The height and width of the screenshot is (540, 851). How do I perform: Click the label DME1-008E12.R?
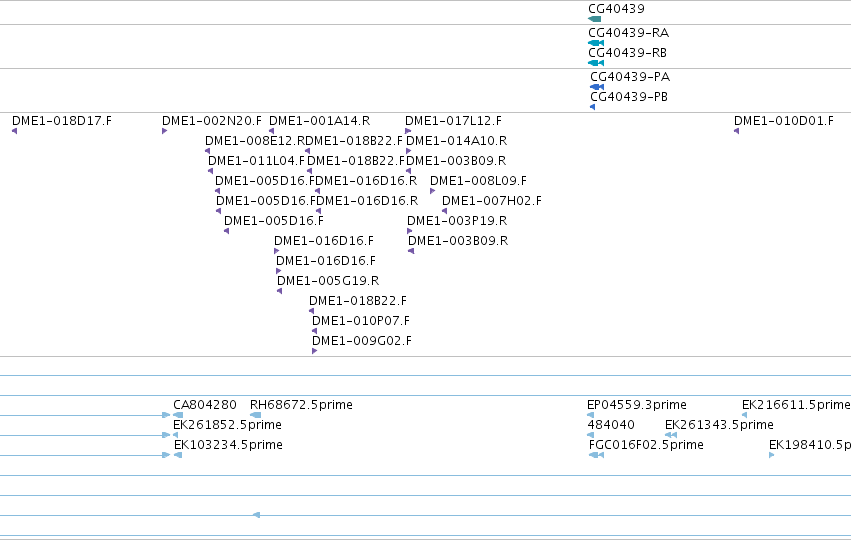click(255, 141)
